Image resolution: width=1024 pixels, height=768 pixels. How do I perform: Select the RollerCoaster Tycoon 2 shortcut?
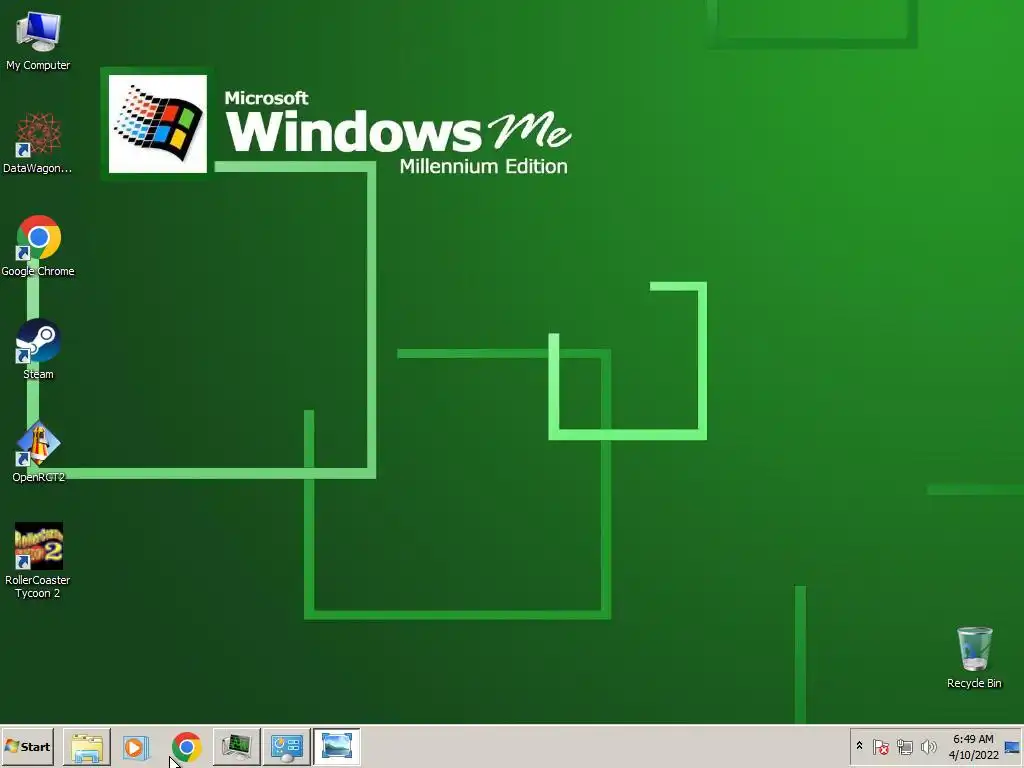(38, 560)
